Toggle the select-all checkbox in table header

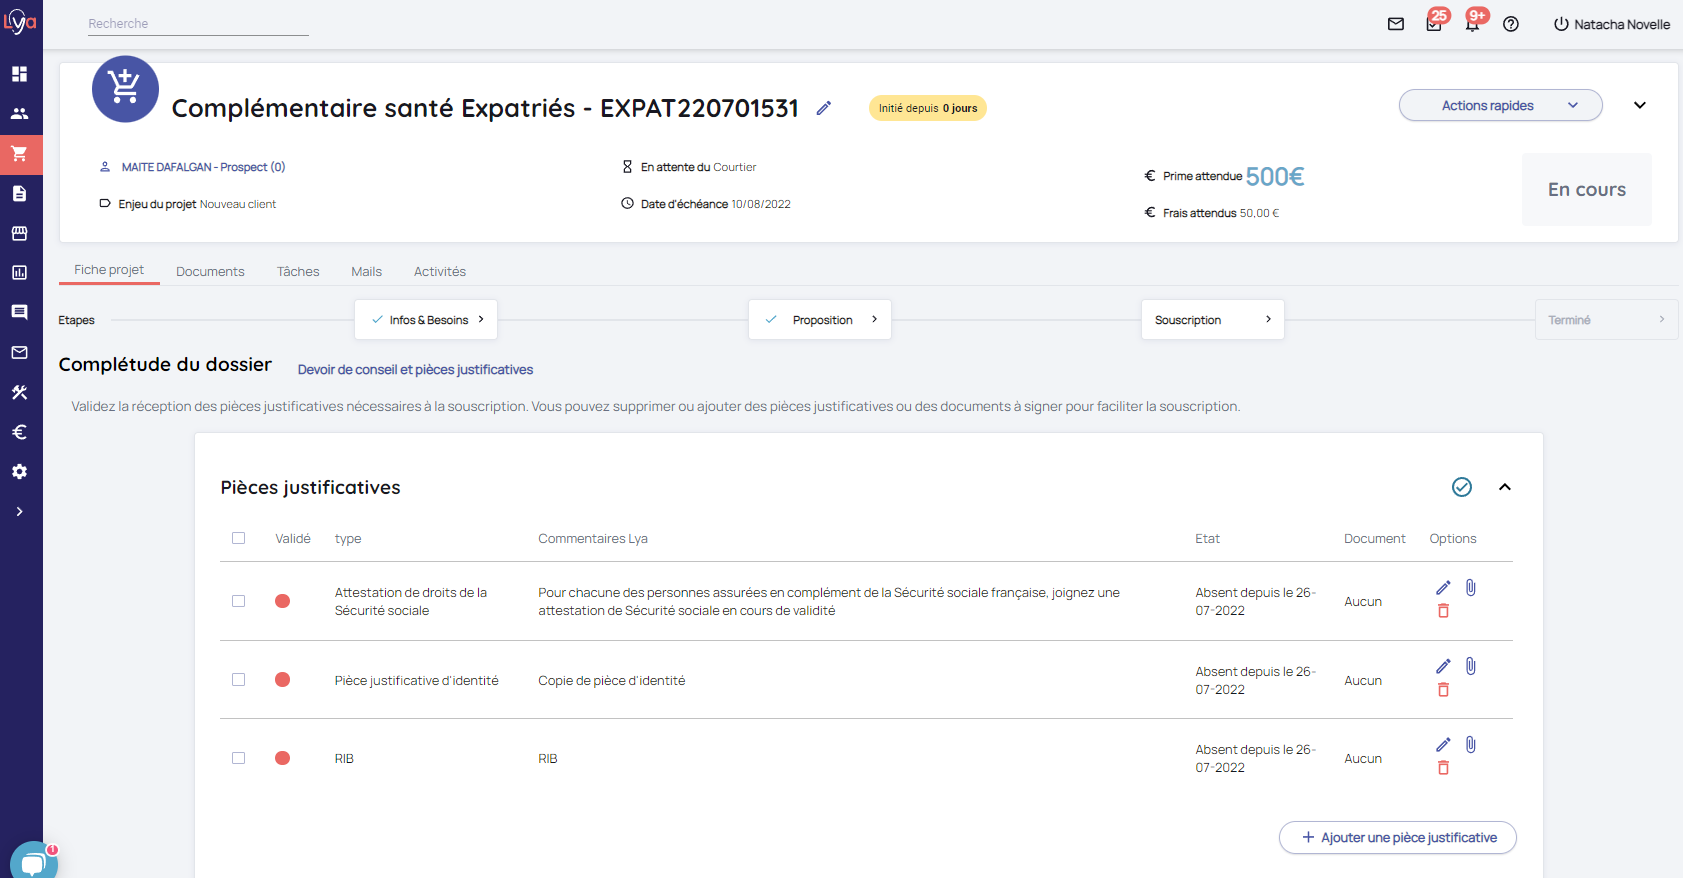[x=238, y=538]
